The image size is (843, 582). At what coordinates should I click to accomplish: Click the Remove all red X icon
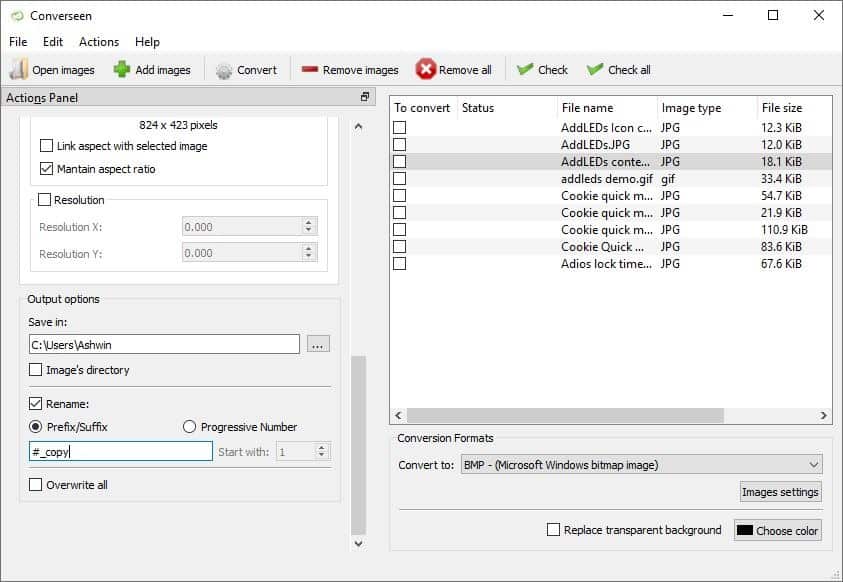tap(426, 69)
